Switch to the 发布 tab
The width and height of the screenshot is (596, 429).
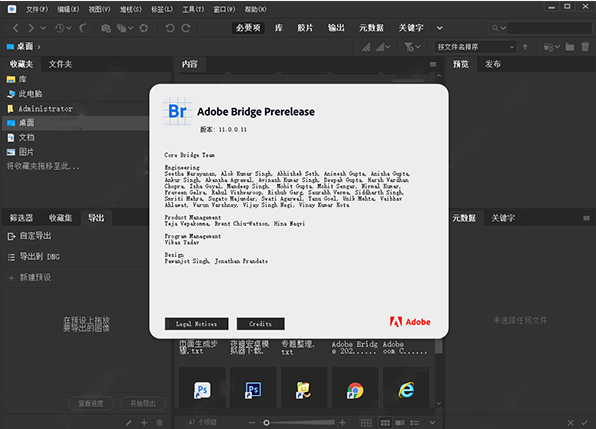click(493, 64)
